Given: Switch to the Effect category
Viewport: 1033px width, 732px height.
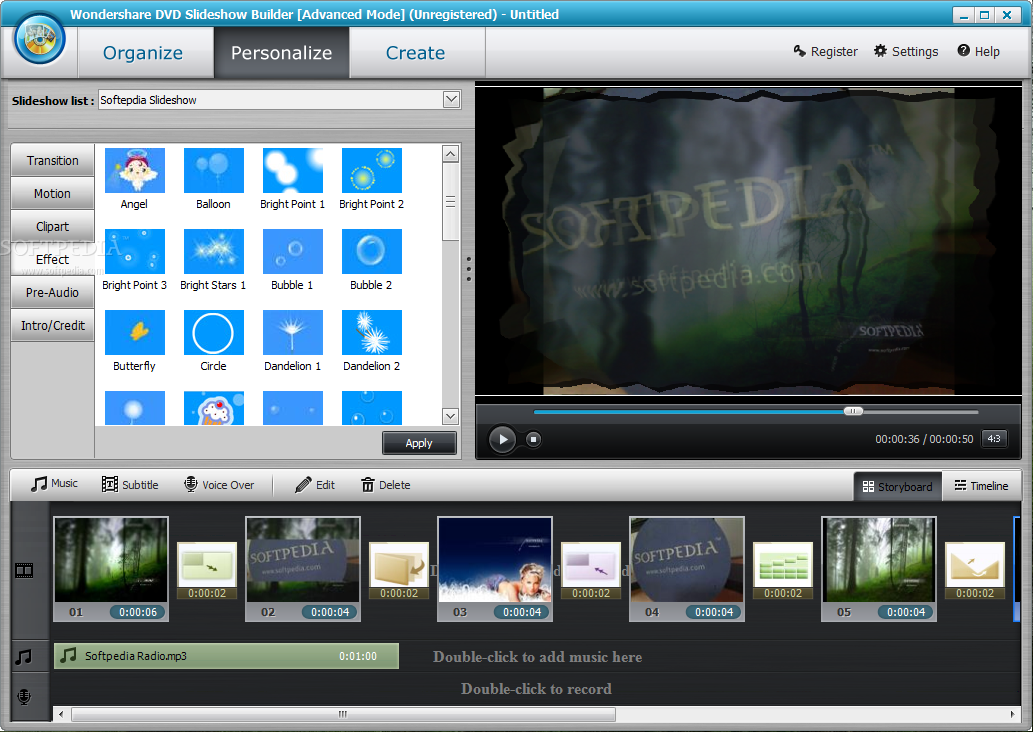Looking at the screenshot, I should click(x=53, y=260).
